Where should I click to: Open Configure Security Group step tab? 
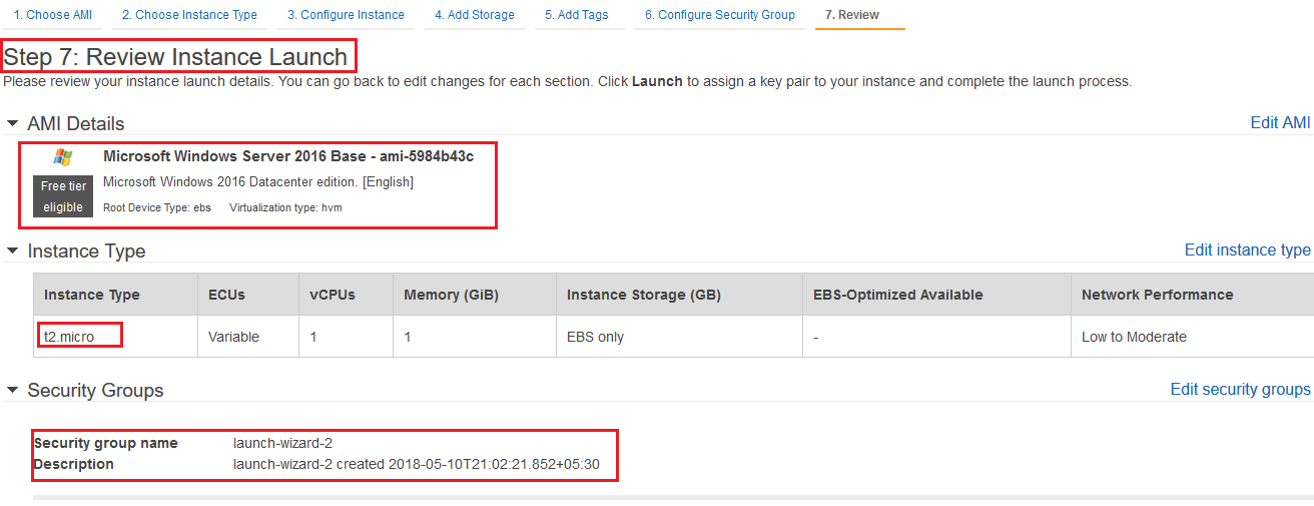click(720, 15)
